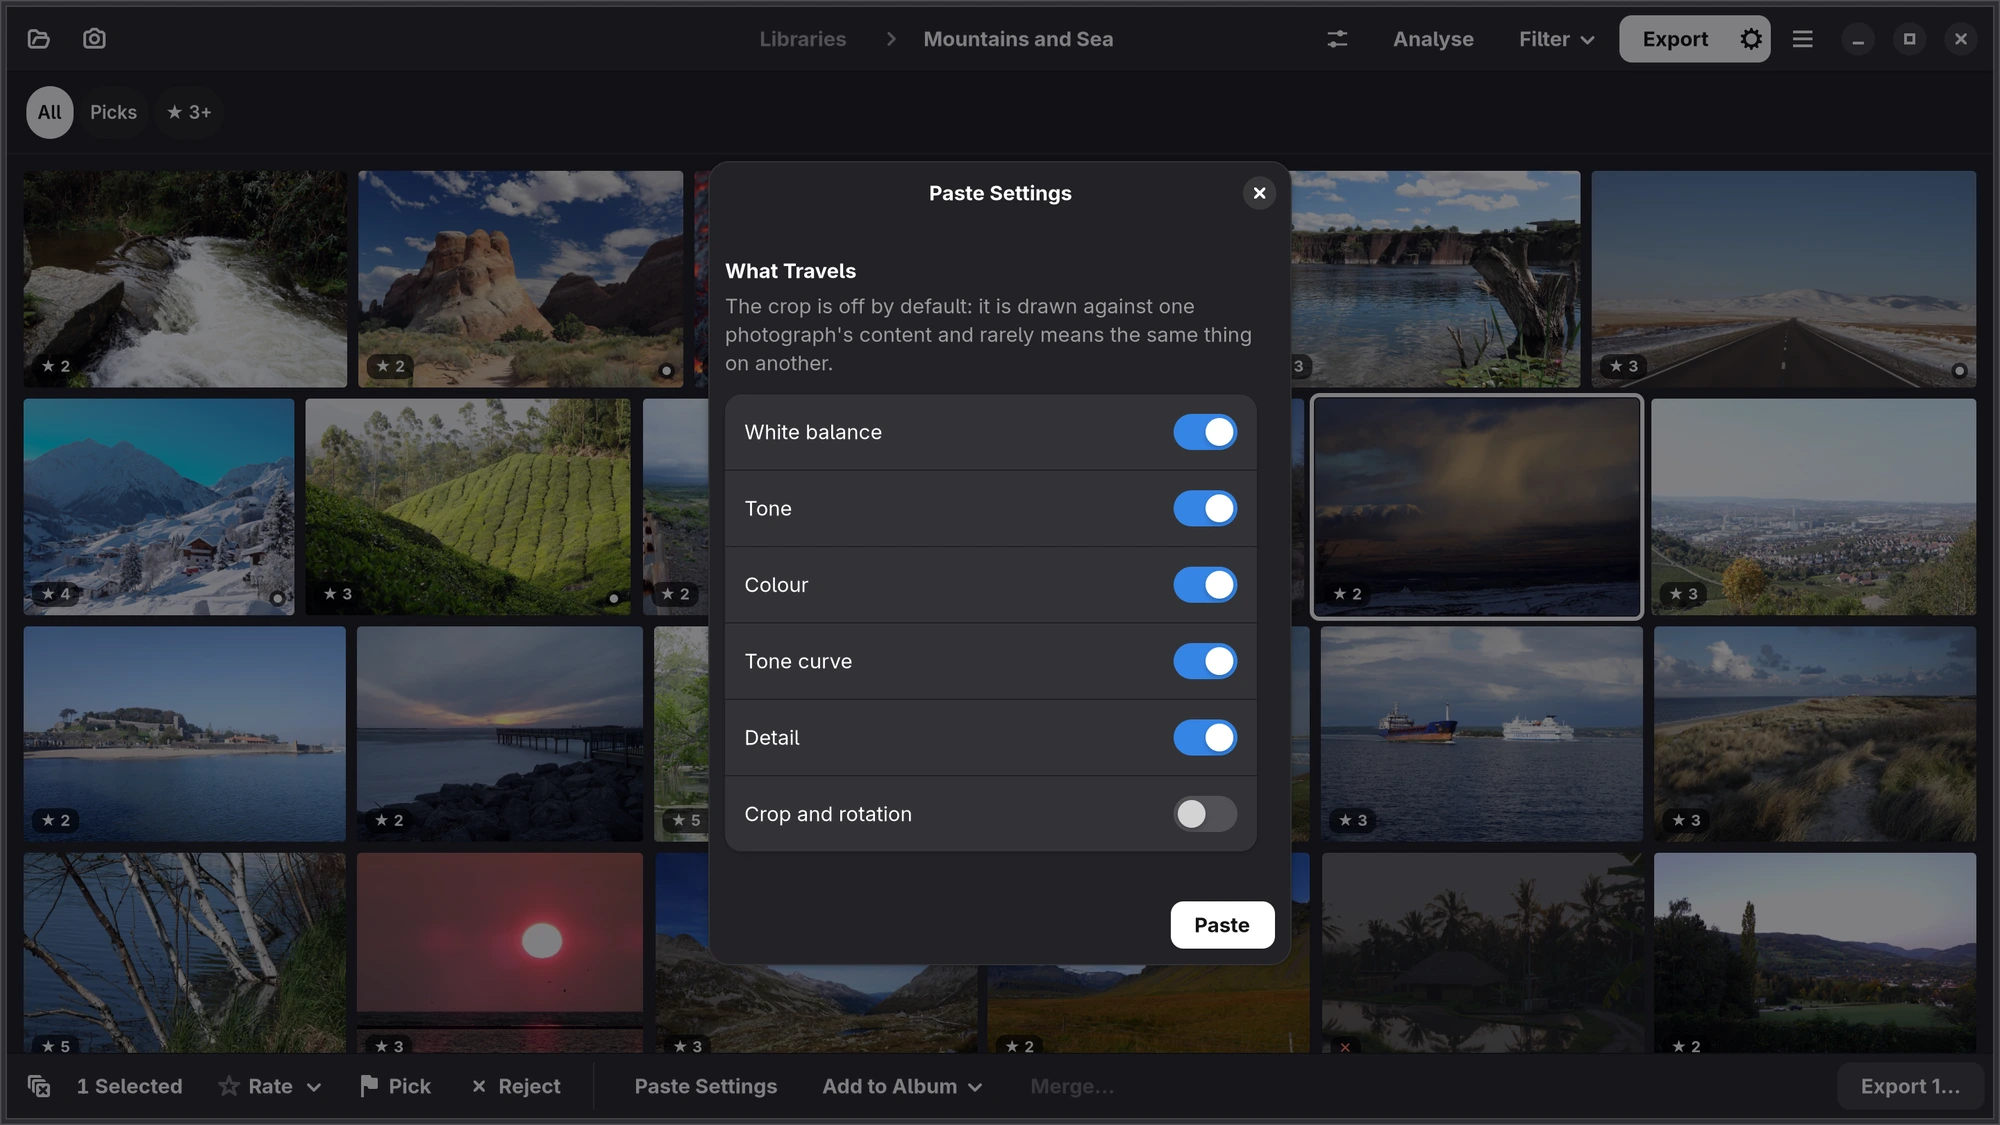
Task: Select the snowy mountain village thumbnail
Action: coord(159,507)
